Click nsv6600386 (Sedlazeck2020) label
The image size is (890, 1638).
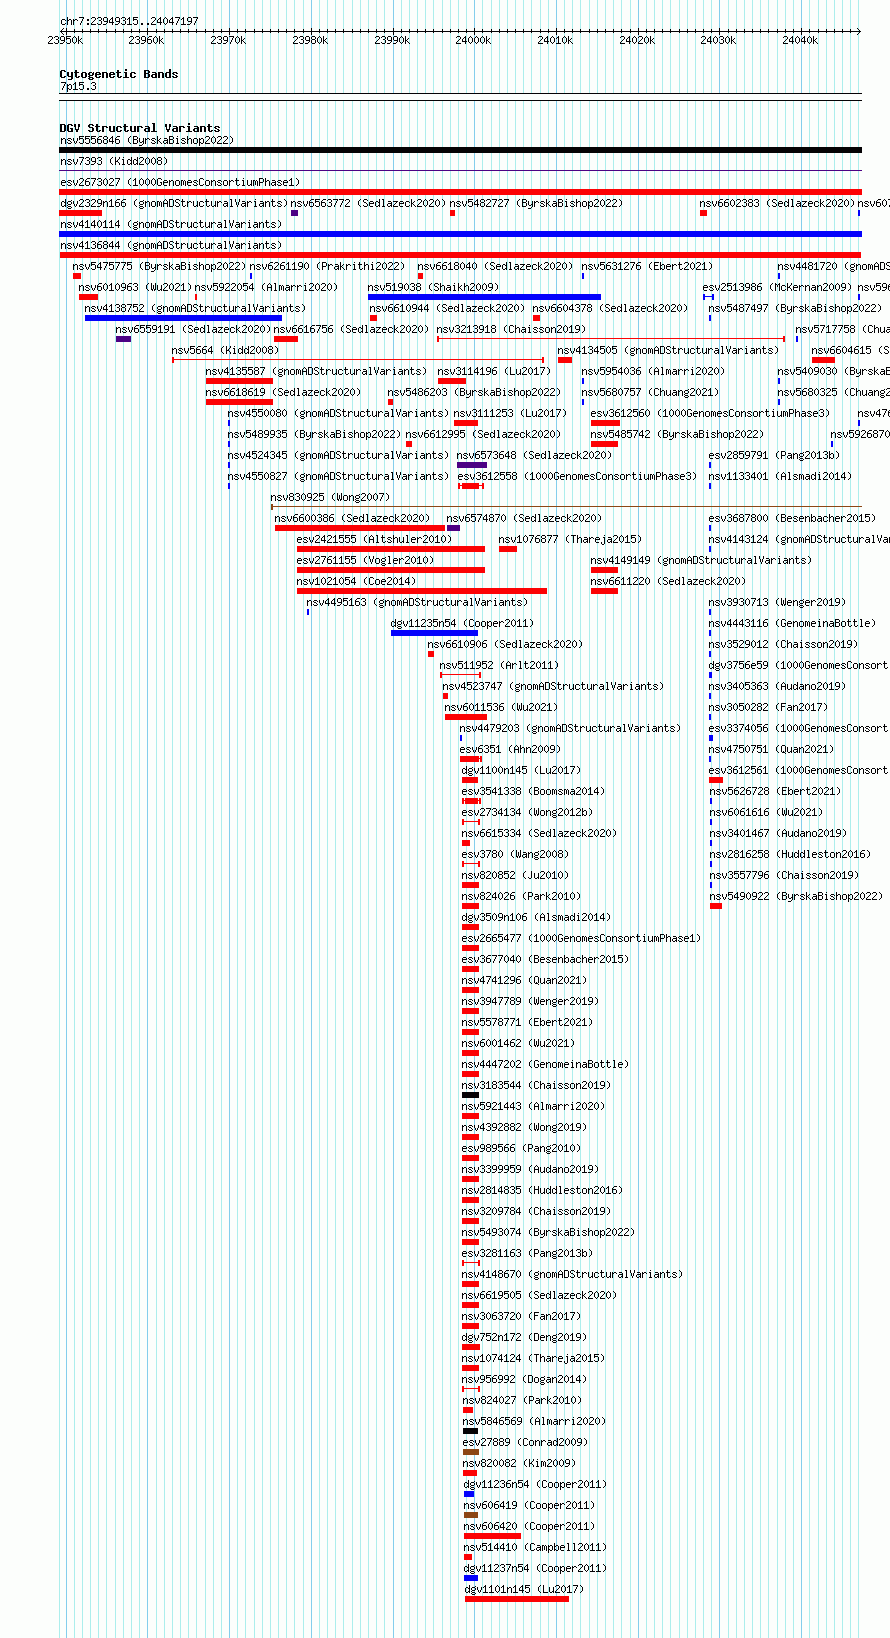(x=352, y=518)
